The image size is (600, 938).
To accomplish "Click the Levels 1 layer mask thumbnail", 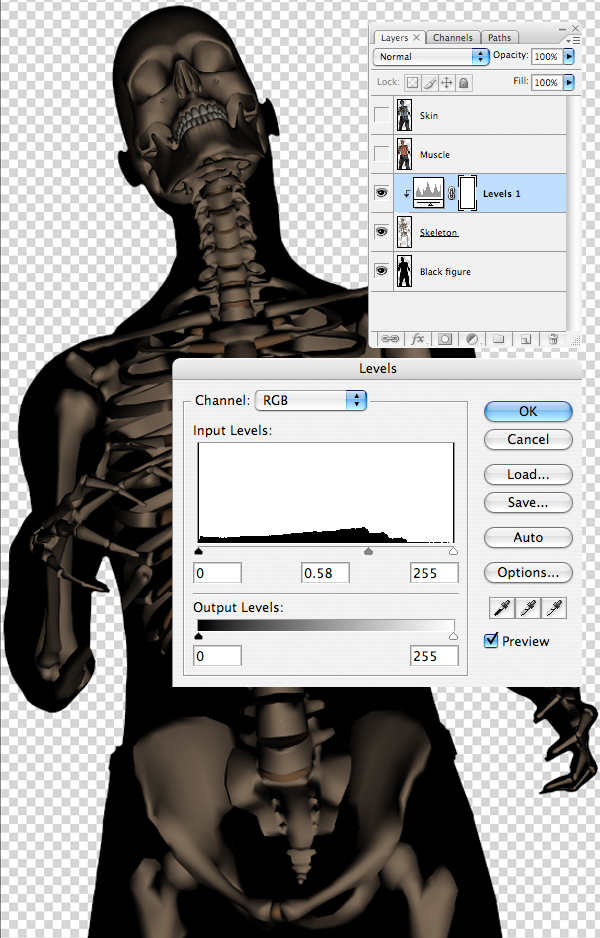I will pos(467,193).
